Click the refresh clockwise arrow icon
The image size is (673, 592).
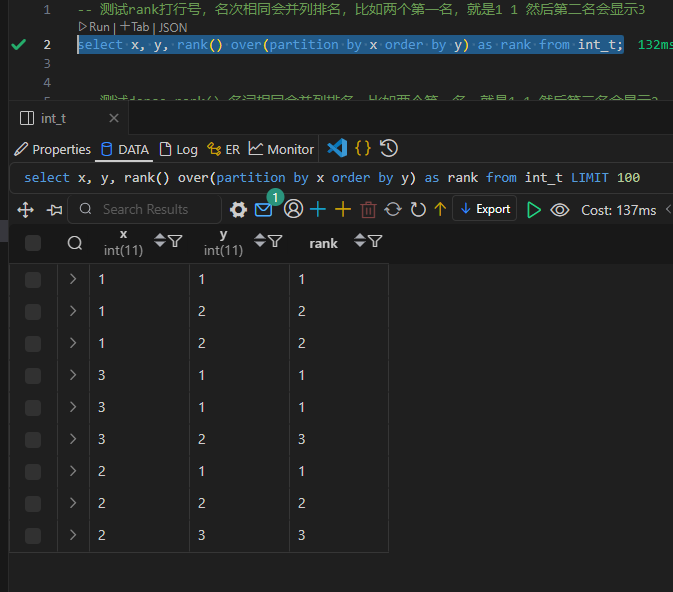418,209
